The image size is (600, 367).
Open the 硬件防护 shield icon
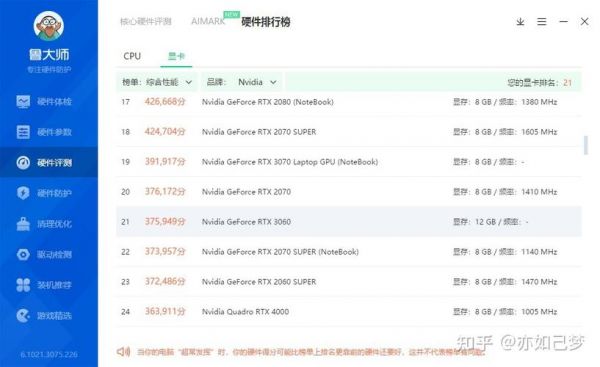tap(23, 193)
